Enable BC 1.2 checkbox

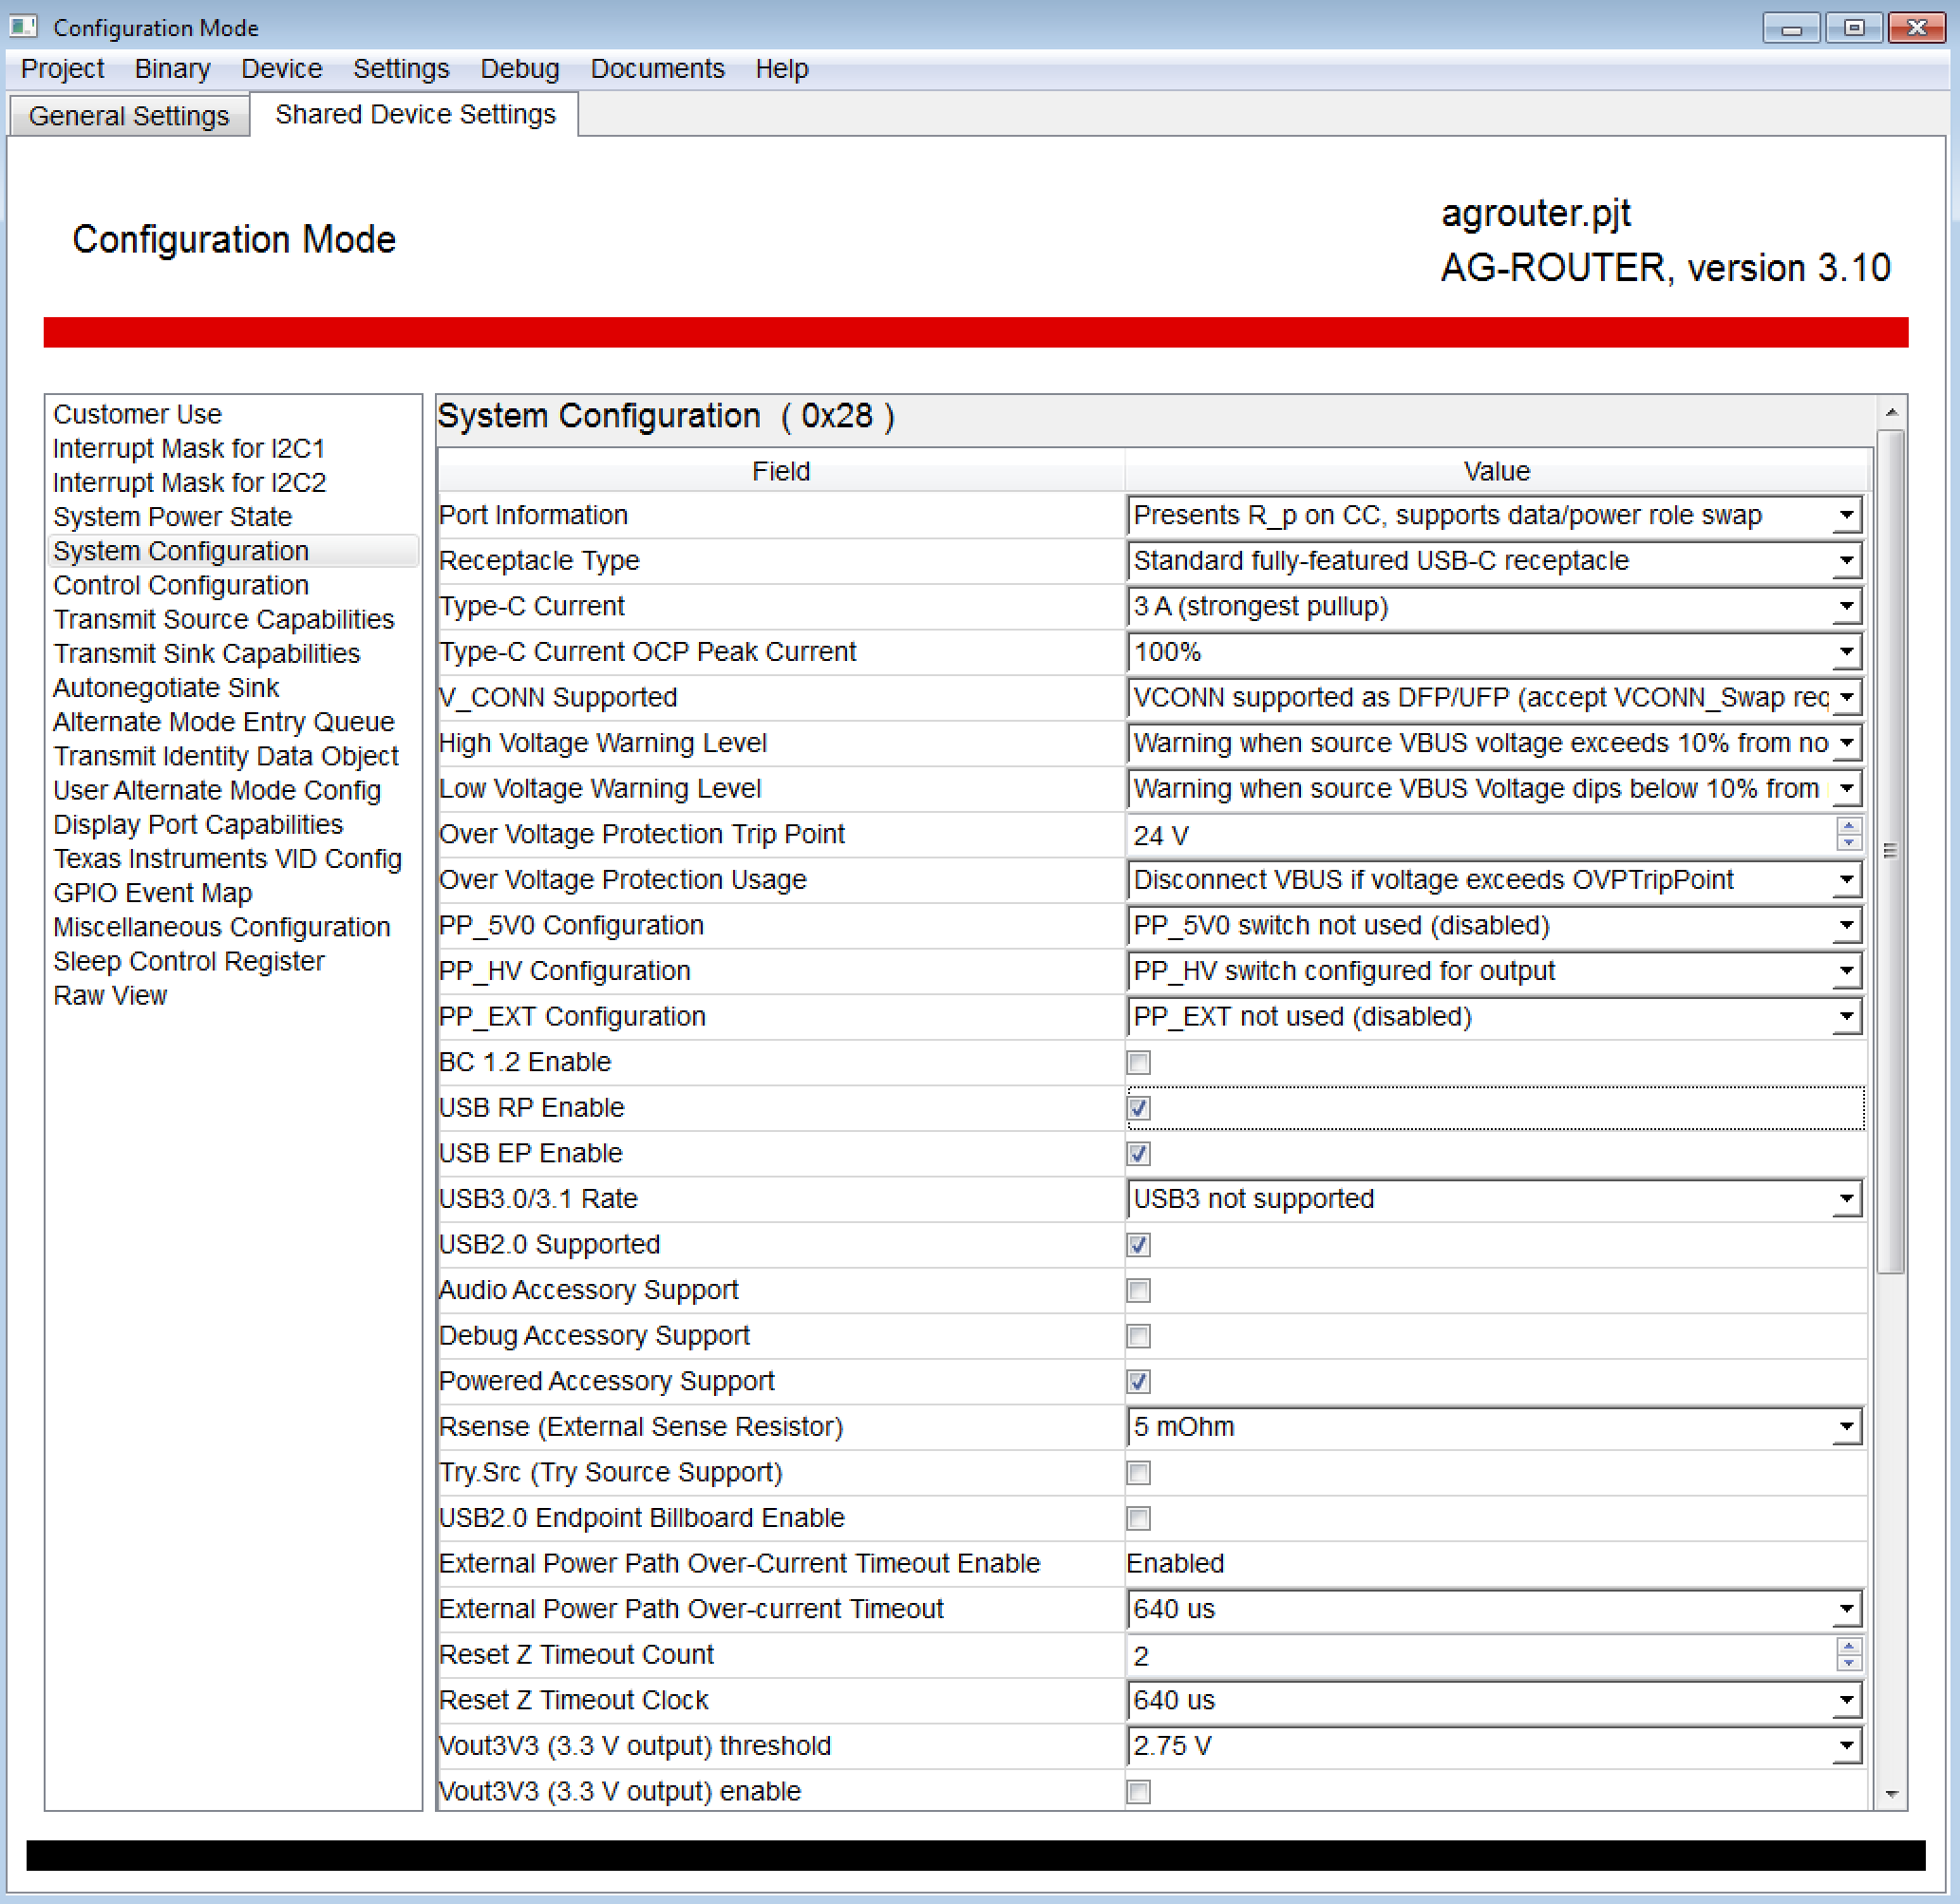coord(1138,1062)
